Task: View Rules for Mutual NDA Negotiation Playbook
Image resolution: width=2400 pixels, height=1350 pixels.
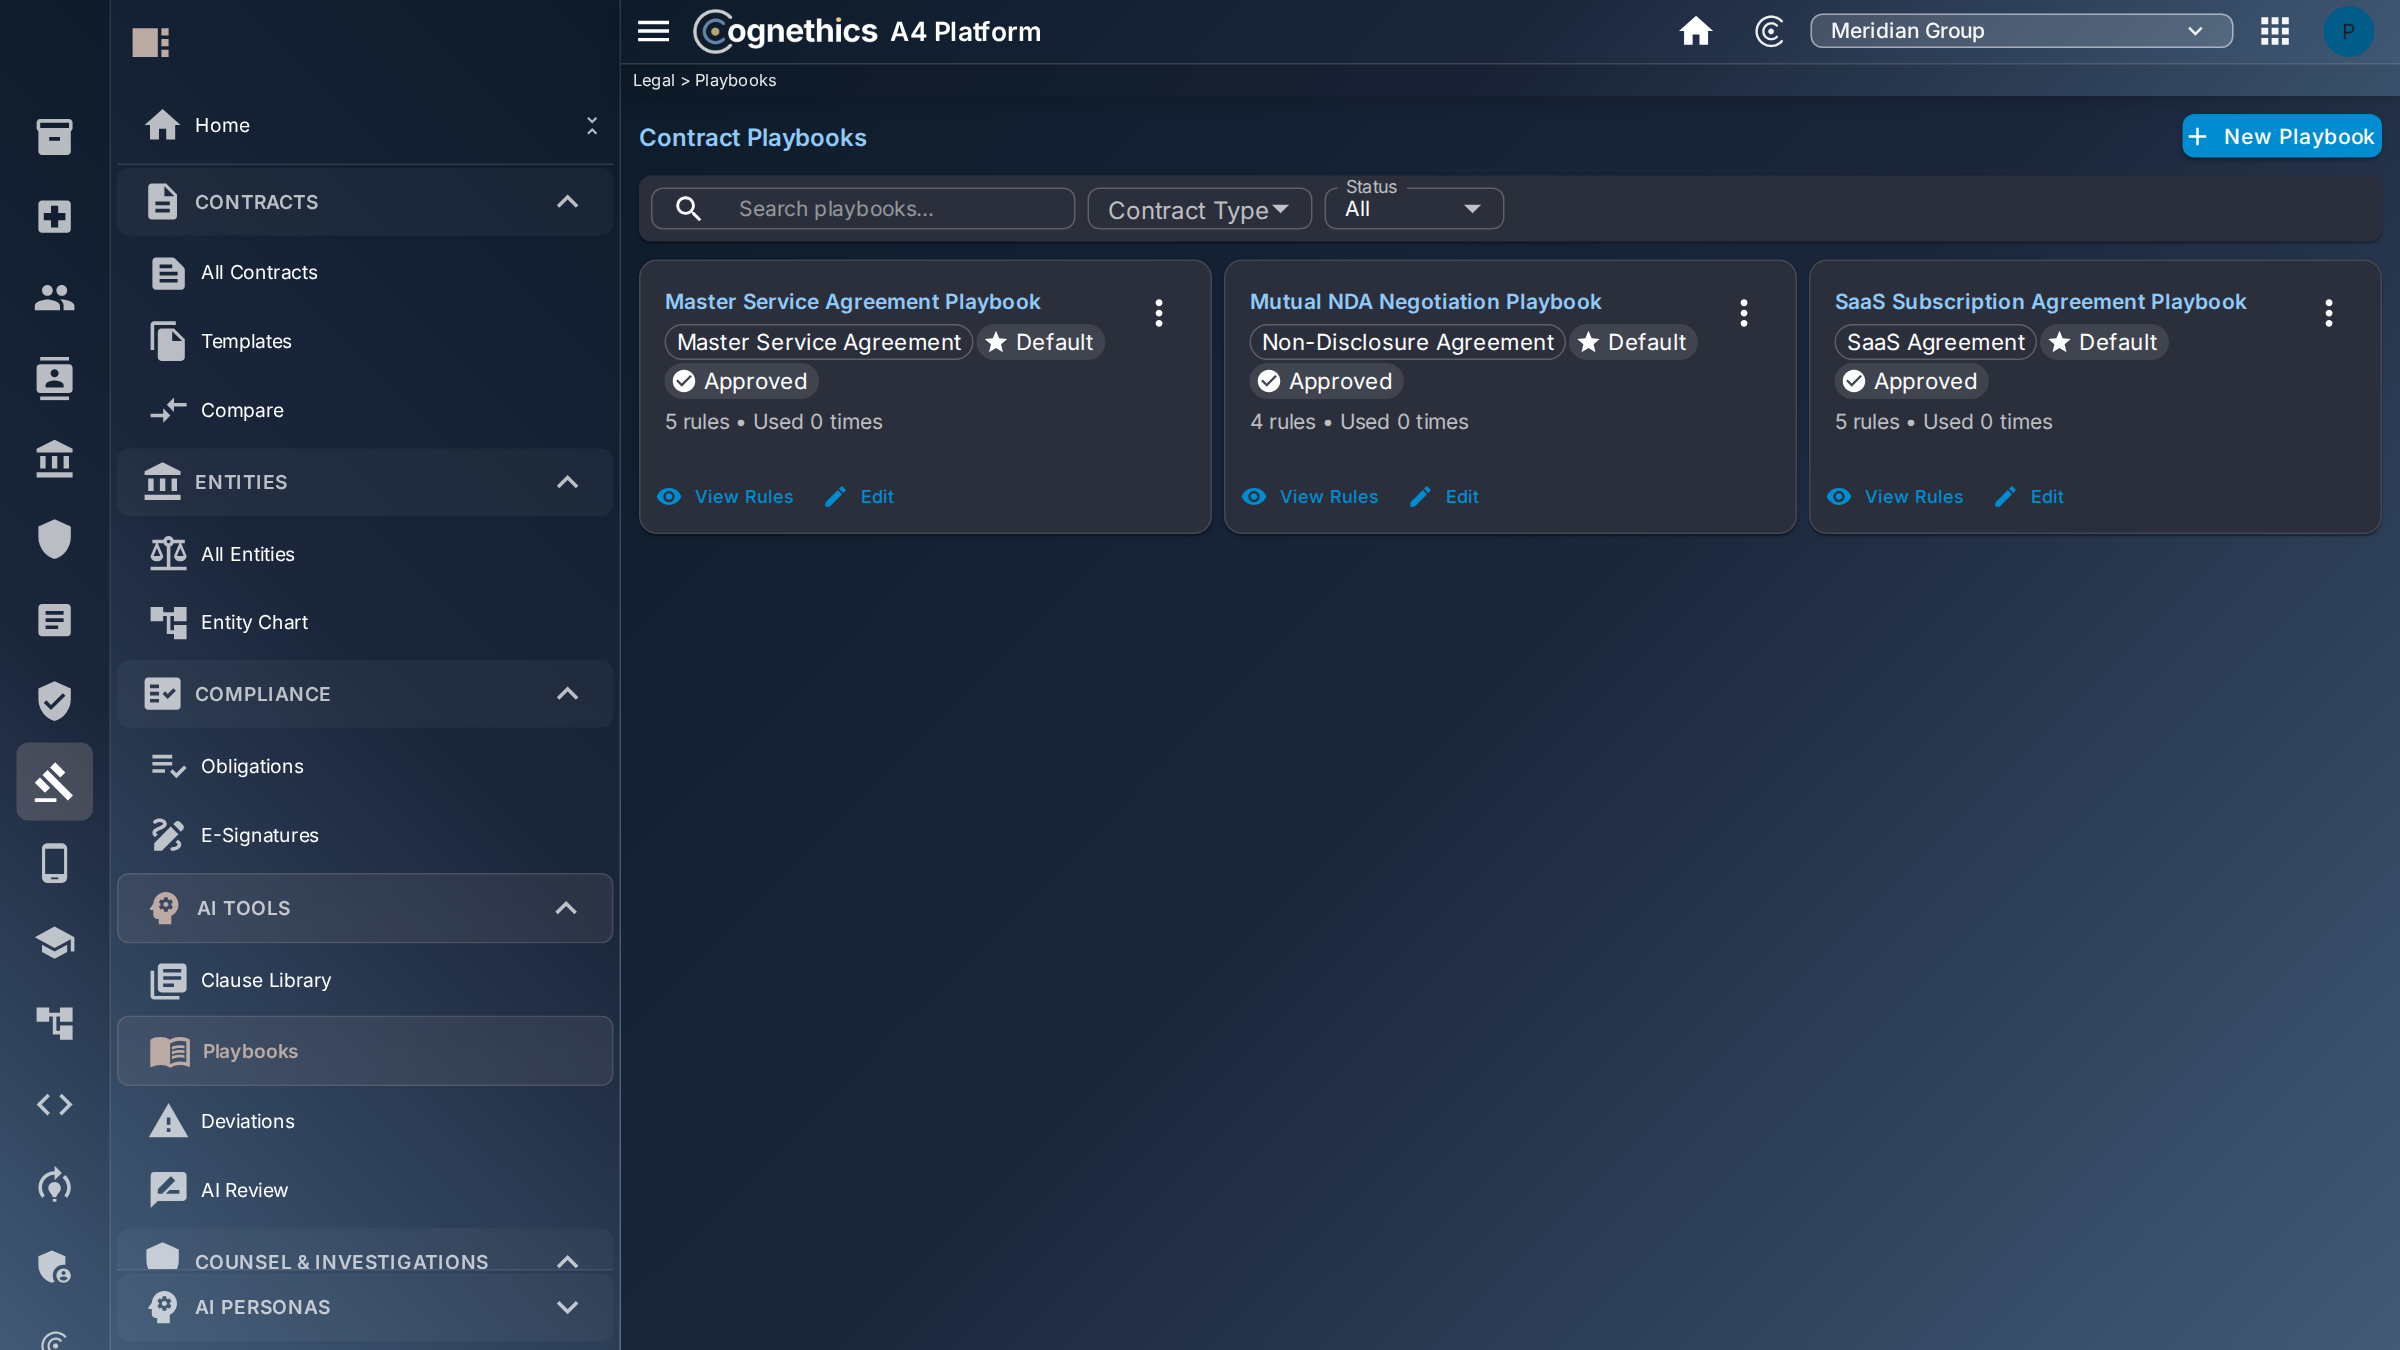Action: 1311,497
